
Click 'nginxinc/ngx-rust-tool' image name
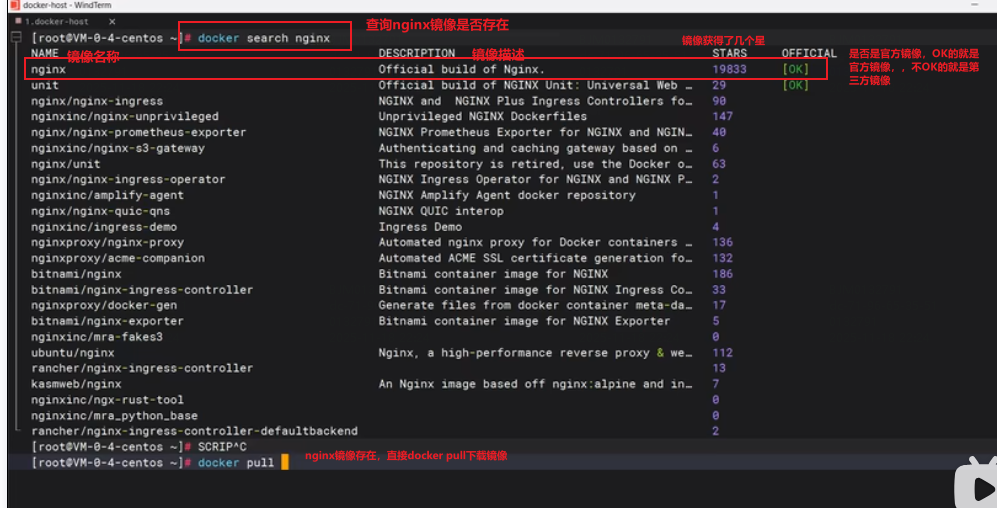click(107, 400)
